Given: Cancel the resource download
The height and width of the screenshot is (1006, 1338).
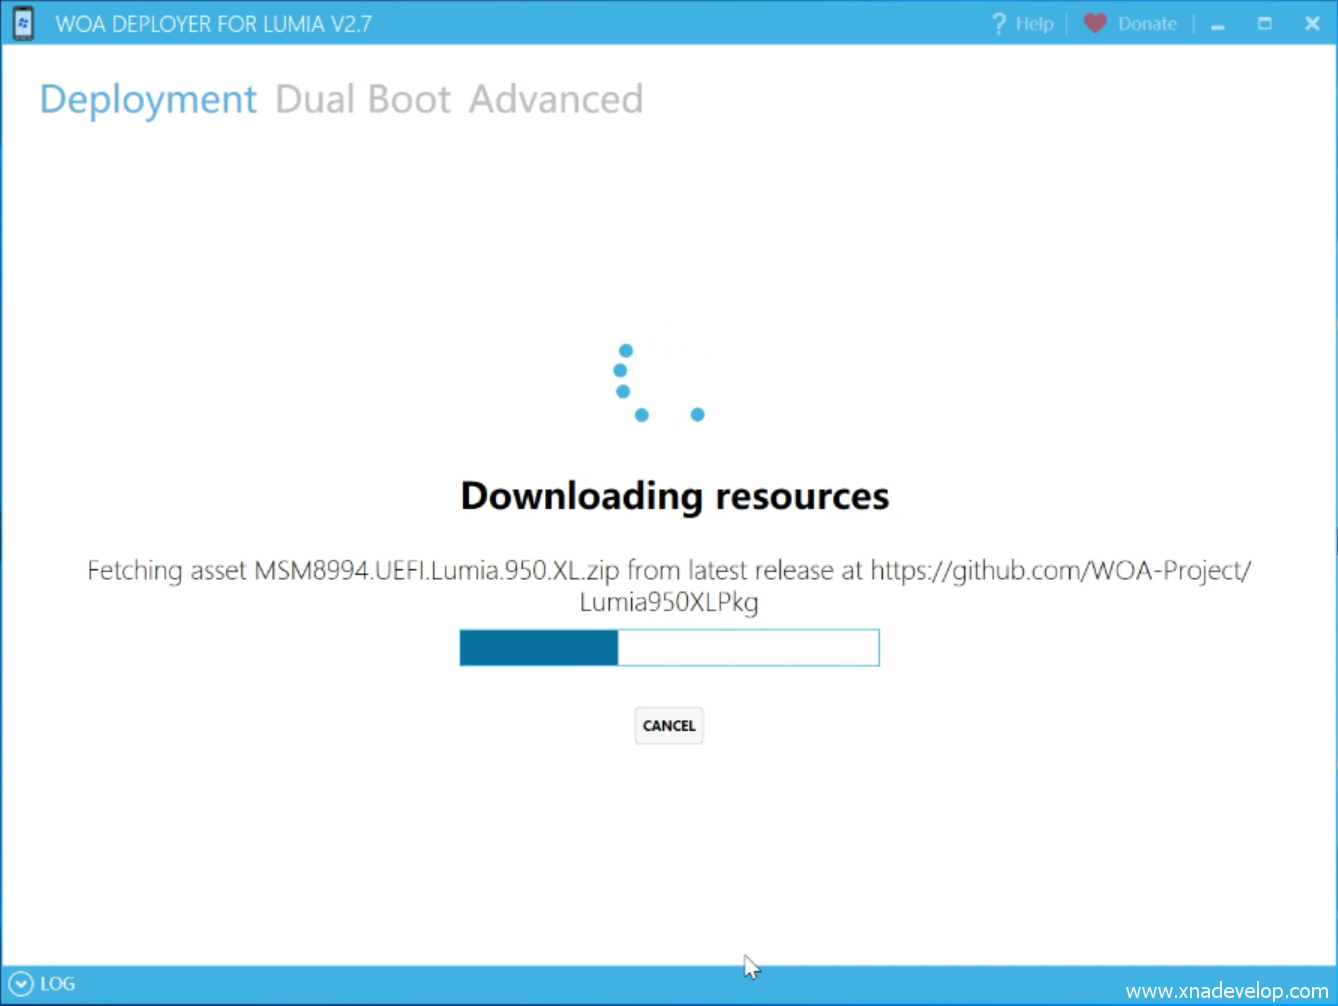Looking at the screenshot, I should click(669, 726).
